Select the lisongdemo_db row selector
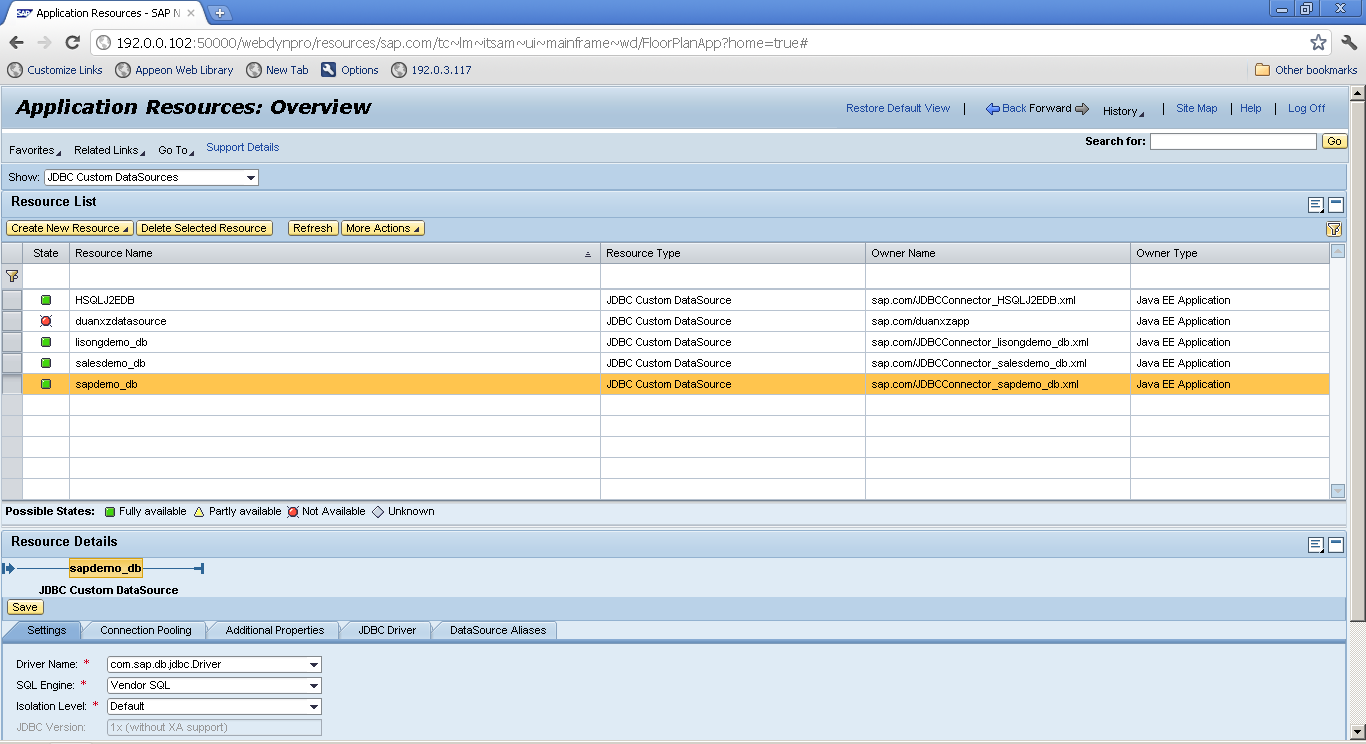The height and width of the screenshot is (744, 1366). tap(12, 342)
